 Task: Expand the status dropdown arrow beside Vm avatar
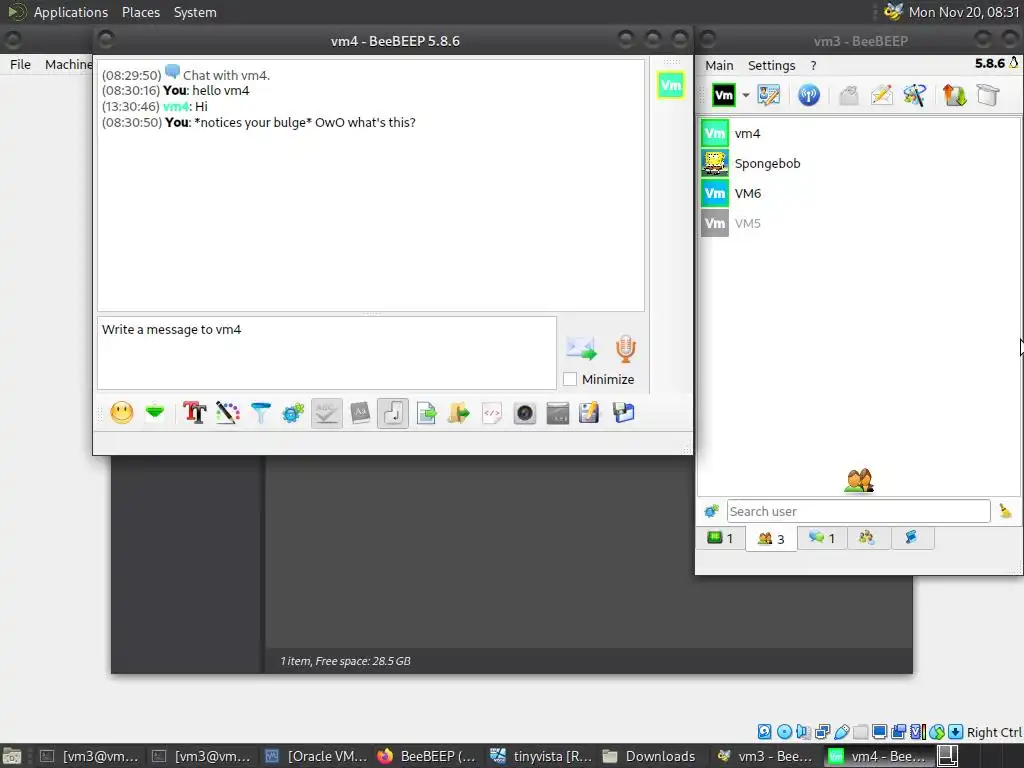pyautogui.click(x=746, y=95)
